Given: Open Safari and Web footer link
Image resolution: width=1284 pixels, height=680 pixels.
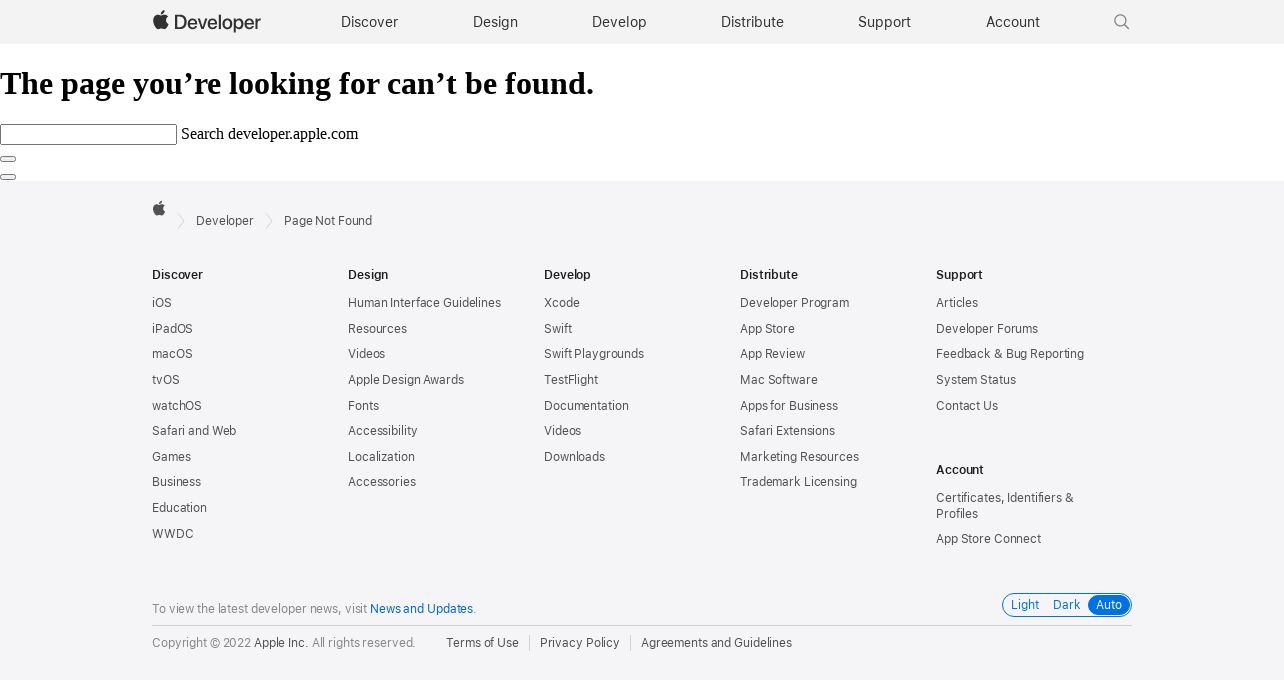Looking at the screenshot, I should [x=194, y=431].
